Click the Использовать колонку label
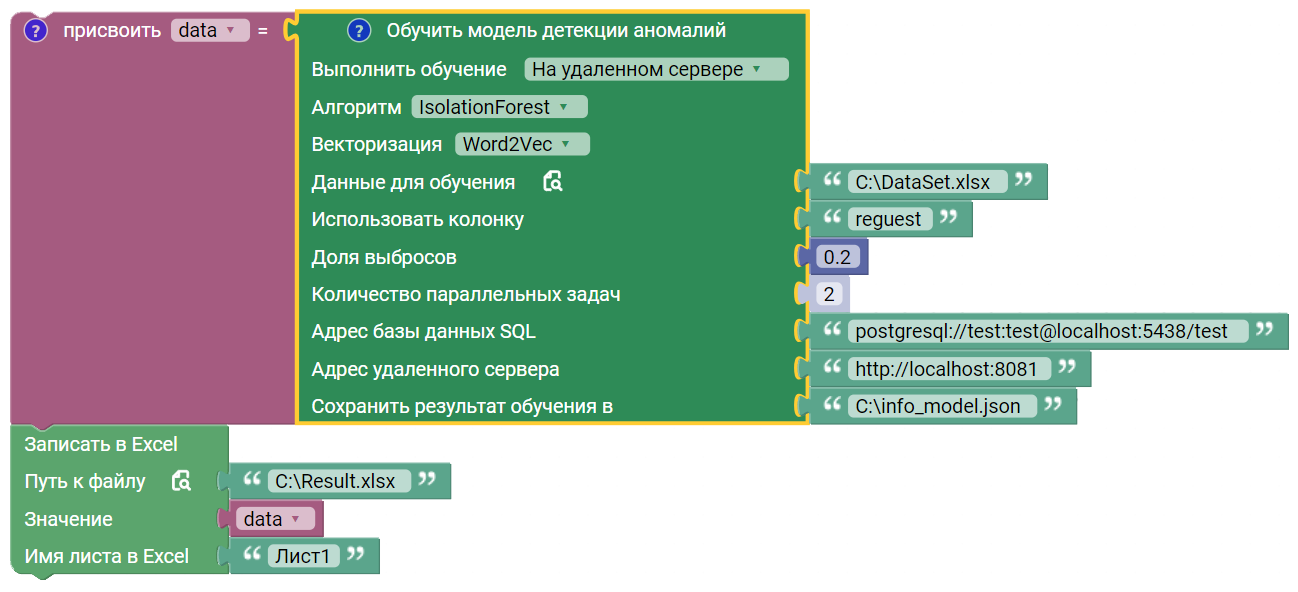Viewport: 1298px width, 592px height. pos(417,219)
